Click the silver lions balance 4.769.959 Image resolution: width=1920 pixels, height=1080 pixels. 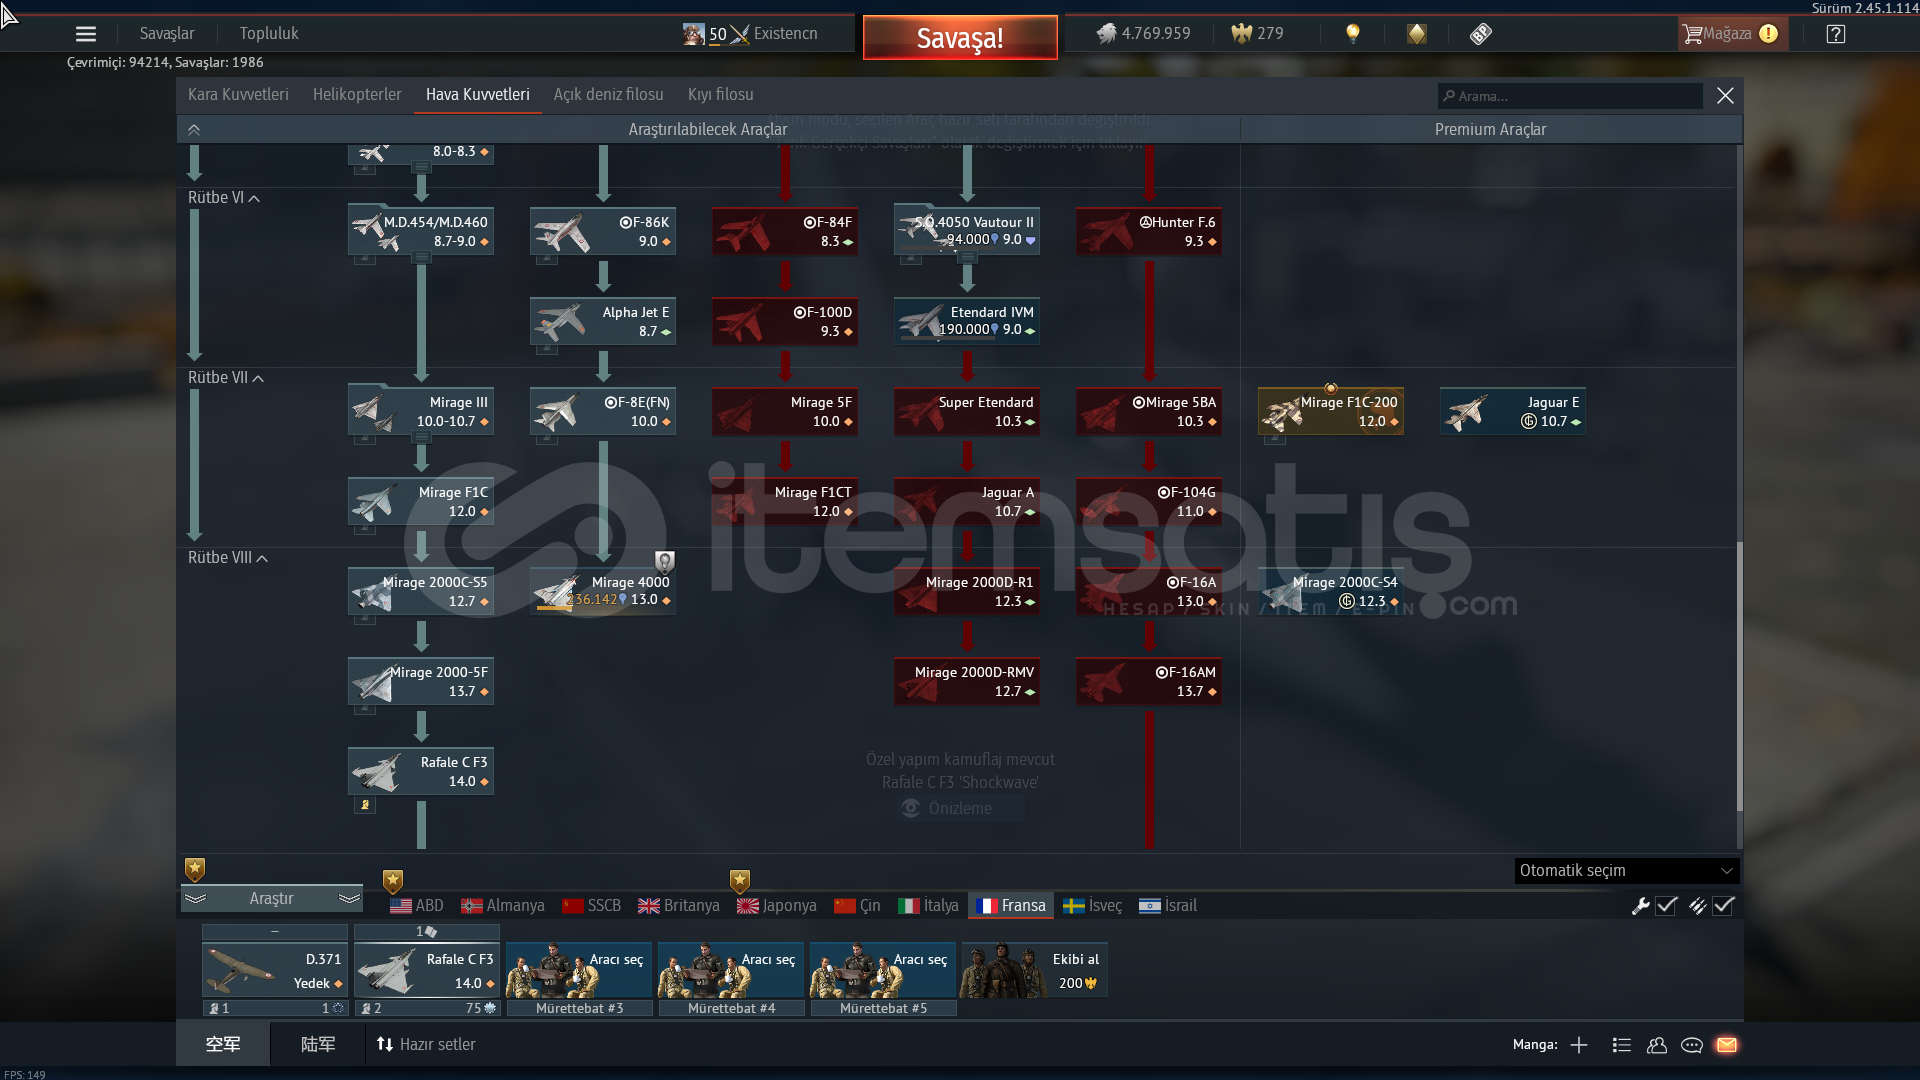1144,34
